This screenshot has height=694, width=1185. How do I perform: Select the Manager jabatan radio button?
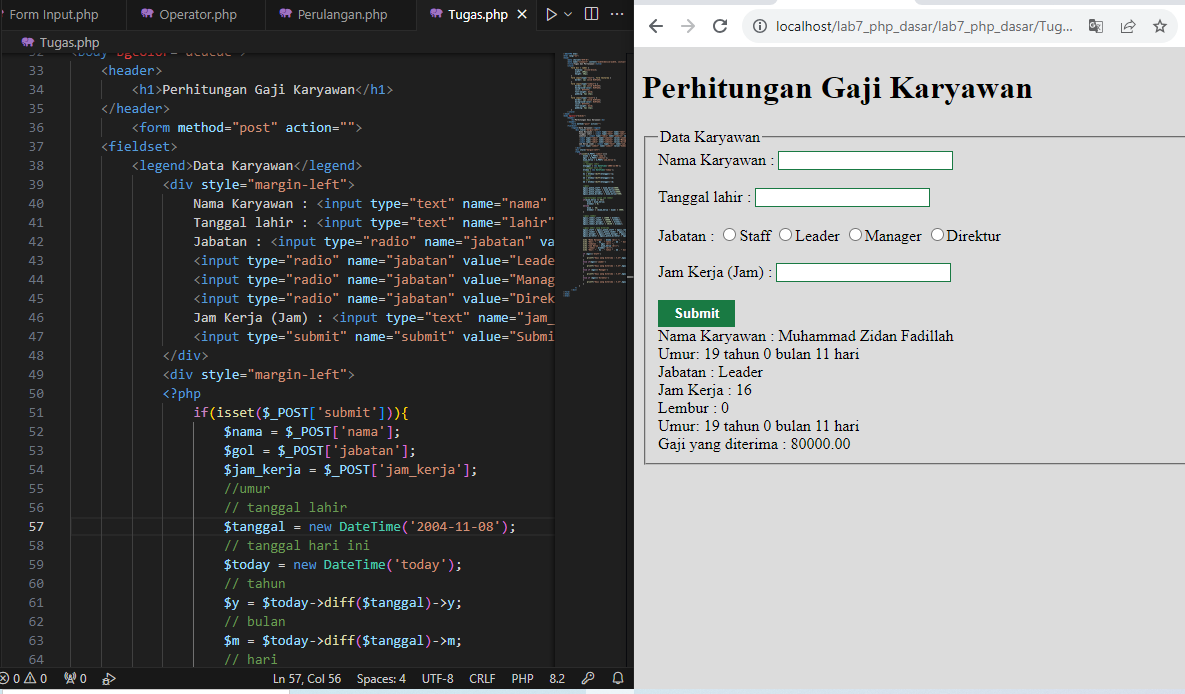pos(855,235)
